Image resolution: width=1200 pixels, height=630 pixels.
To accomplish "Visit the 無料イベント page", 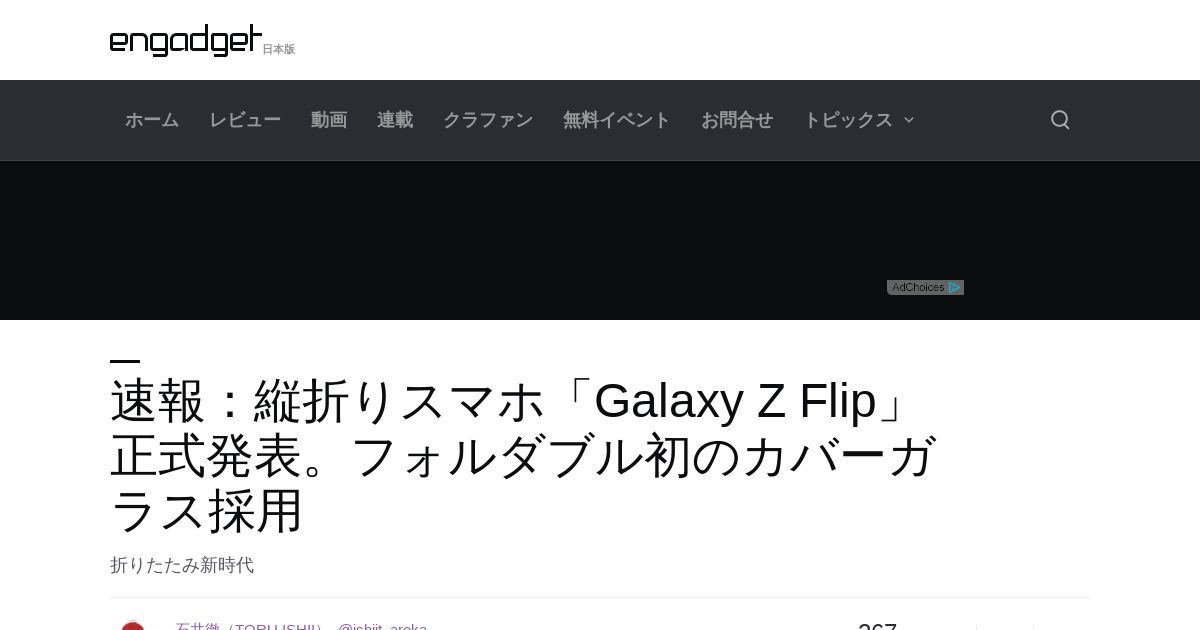I will pos(617,120).
